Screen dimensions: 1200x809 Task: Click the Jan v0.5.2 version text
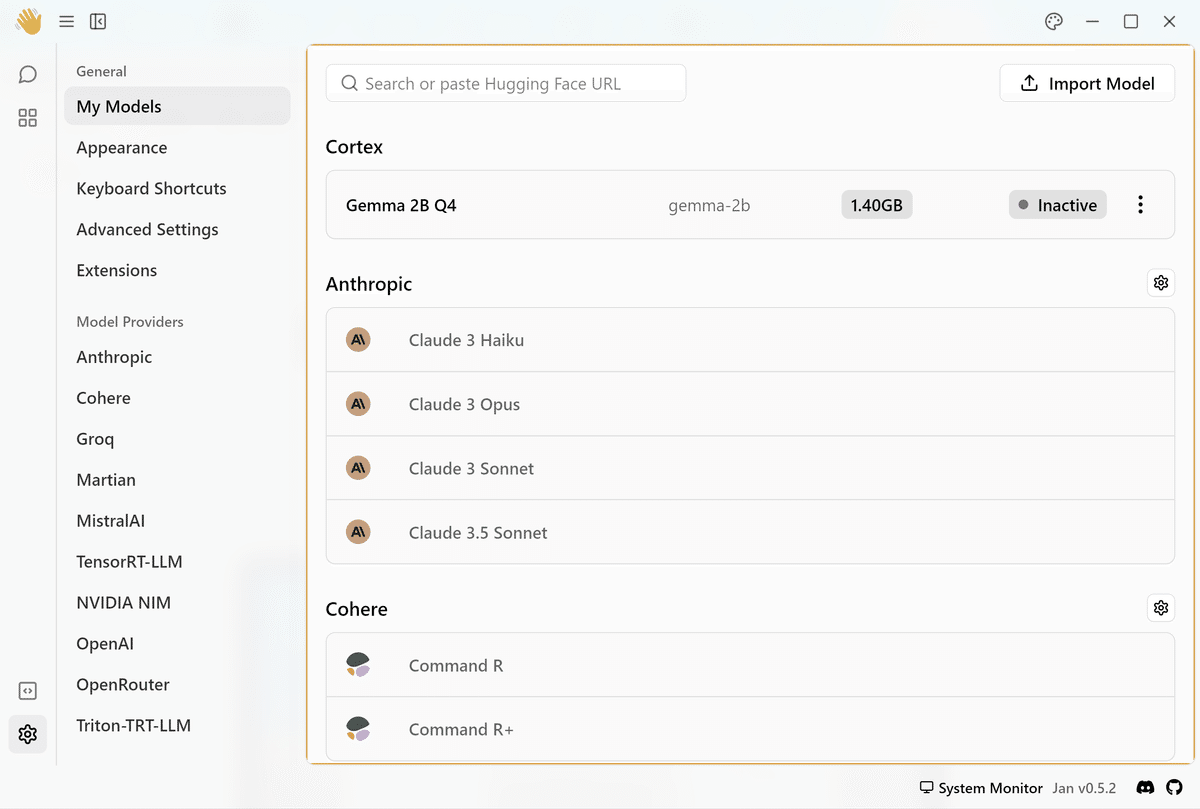[x=1084, y=788]
